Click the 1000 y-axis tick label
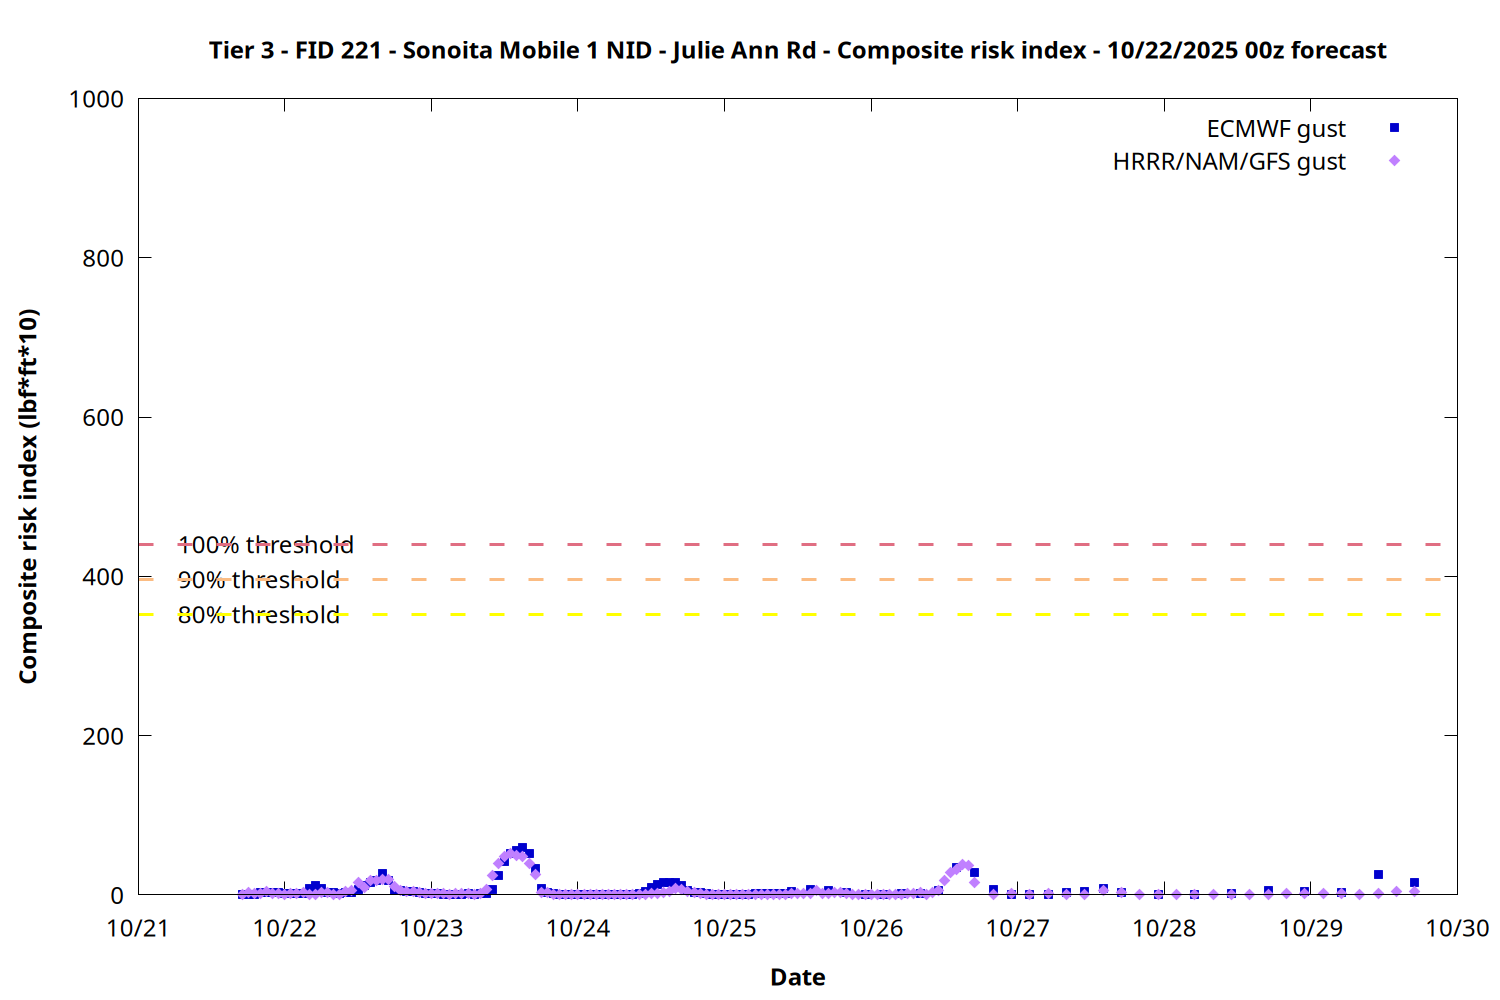Viewport: 1500px width, 1000px height. coord(96,99)
